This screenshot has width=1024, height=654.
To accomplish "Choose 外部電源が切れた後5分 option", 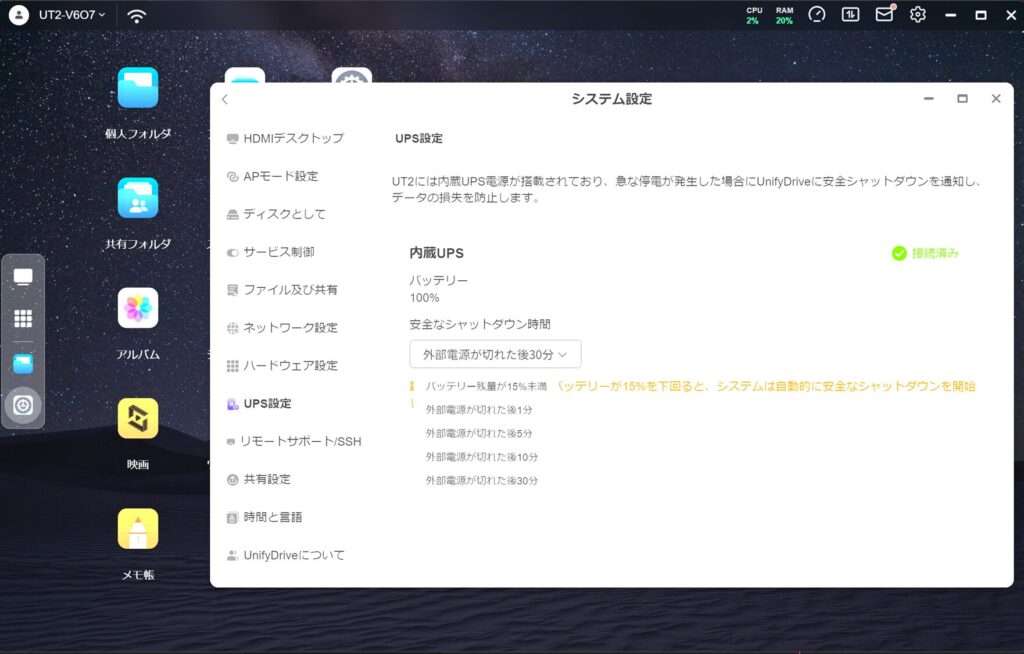I will pyautogui.click(x=479, y=433).
